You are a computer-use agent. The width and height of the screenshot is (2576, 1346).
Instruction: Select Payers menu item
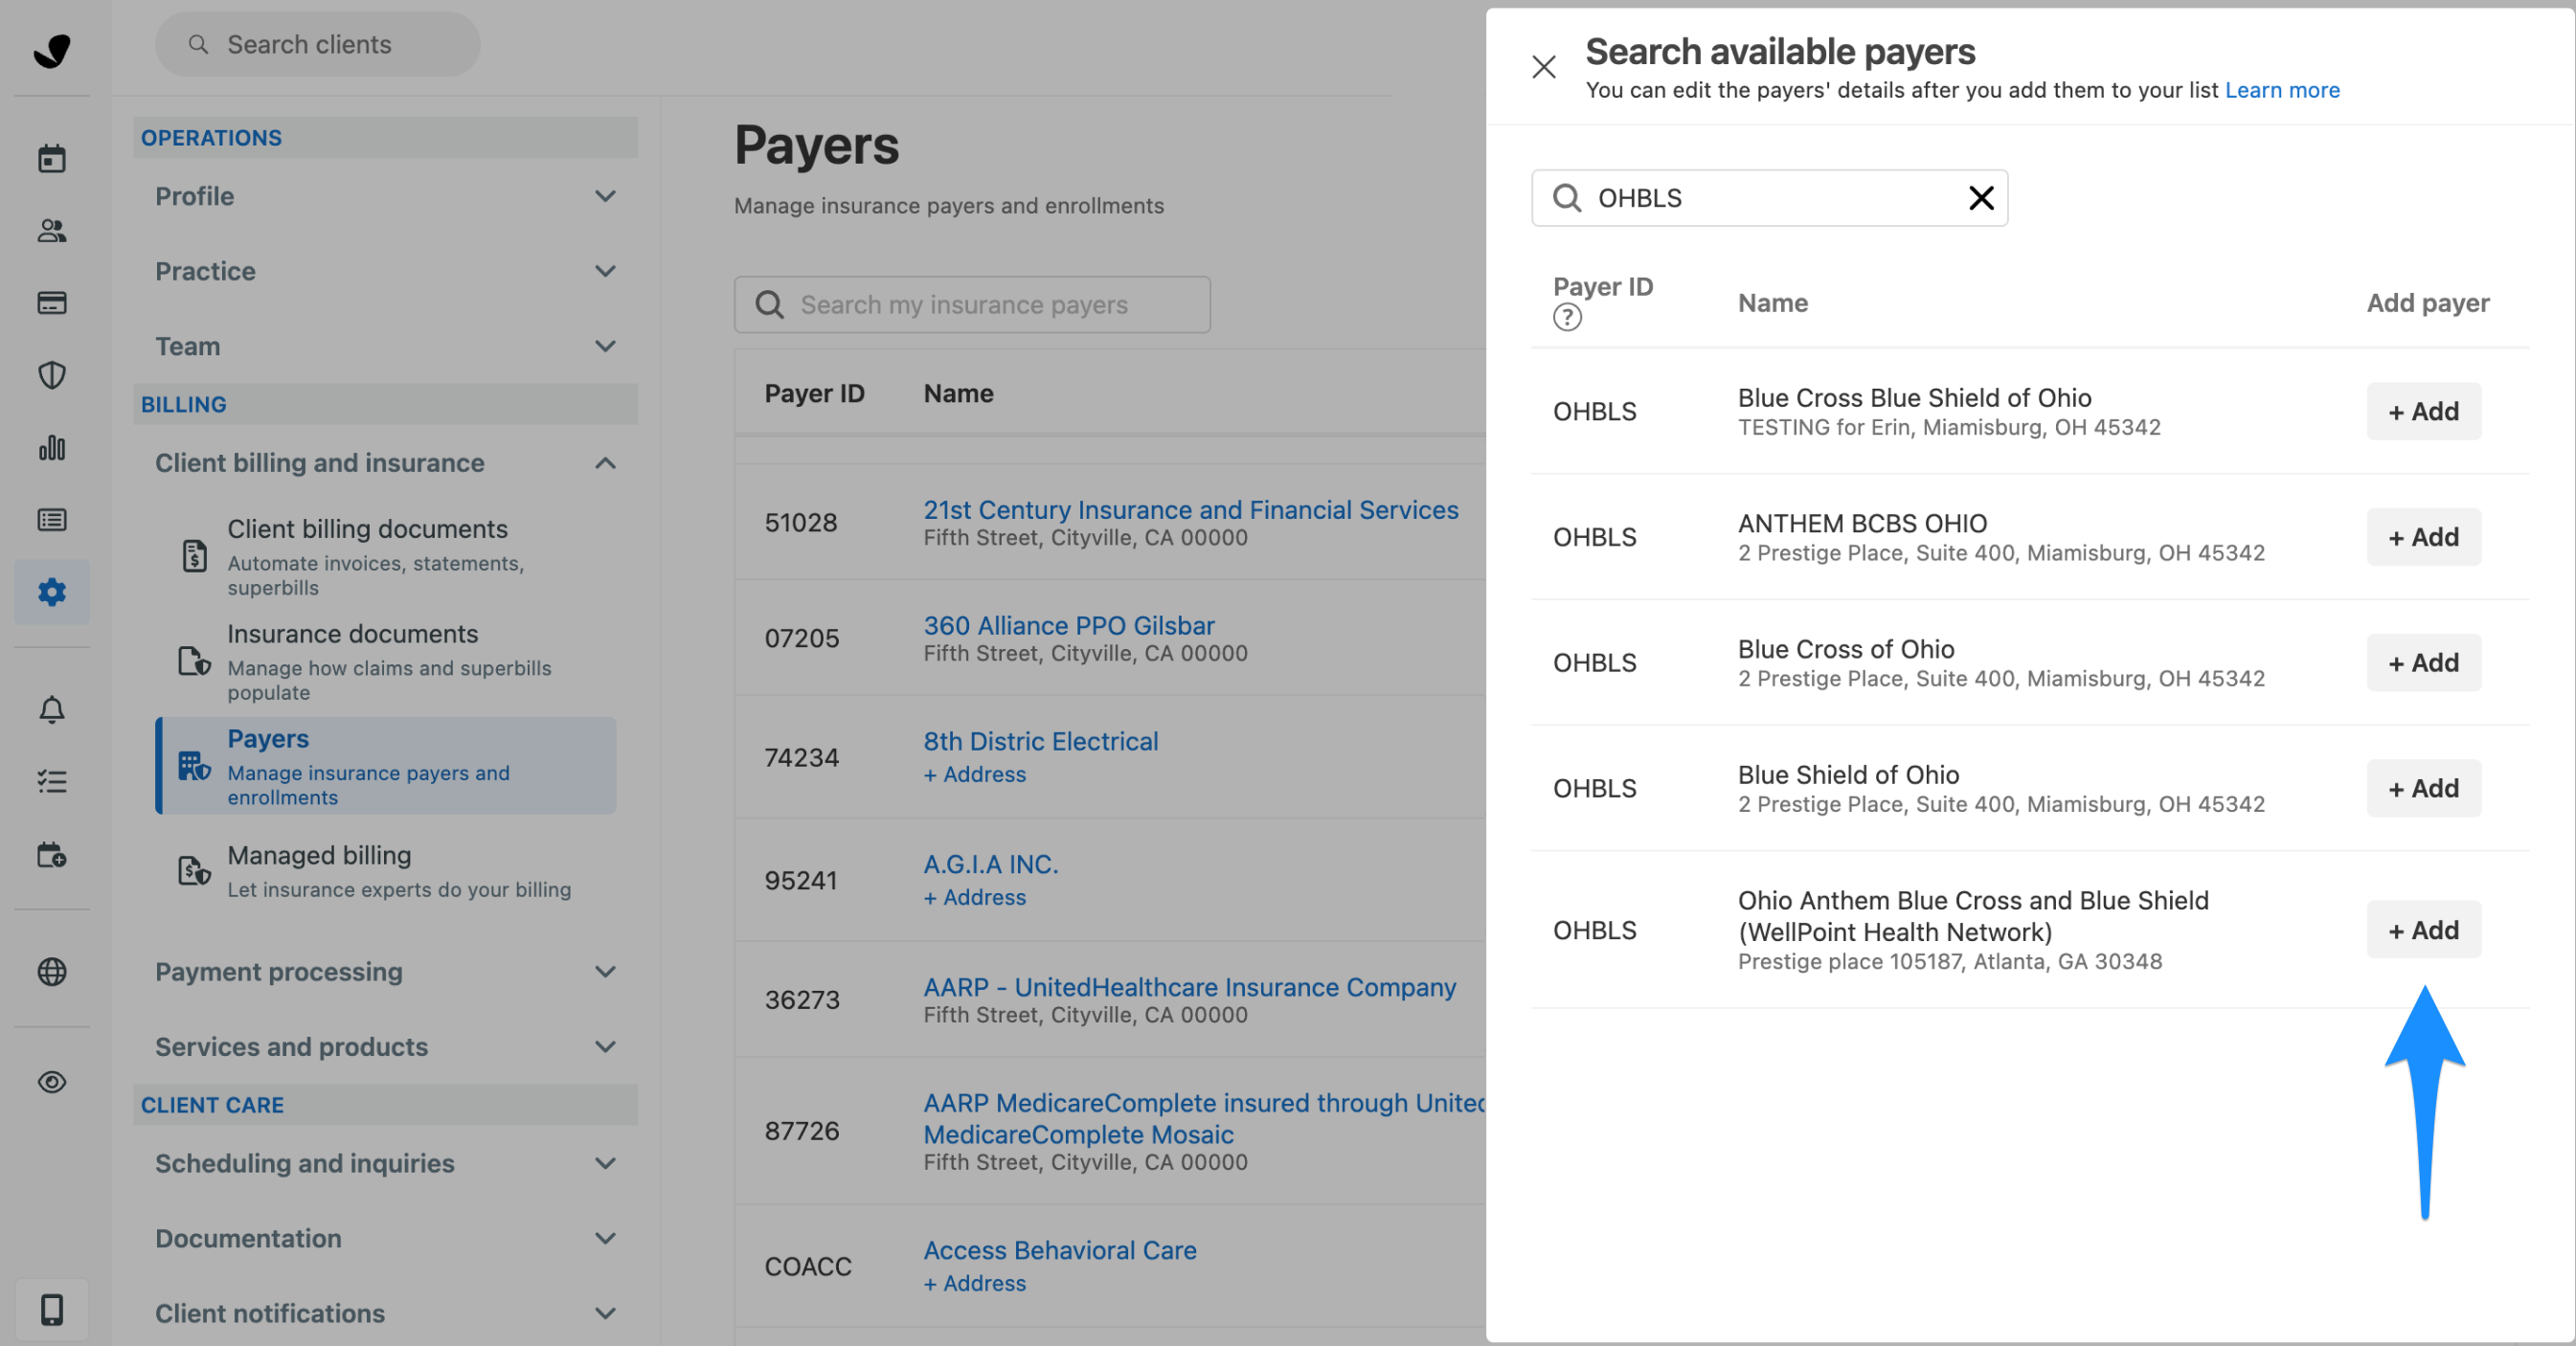[386, 766]
